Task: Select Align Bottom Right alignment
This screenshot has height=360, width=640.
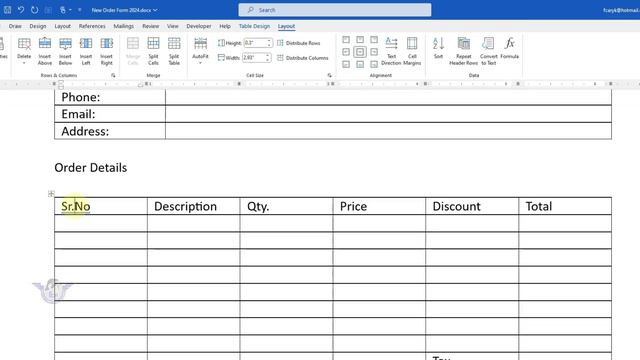Action: coord(374,64)
